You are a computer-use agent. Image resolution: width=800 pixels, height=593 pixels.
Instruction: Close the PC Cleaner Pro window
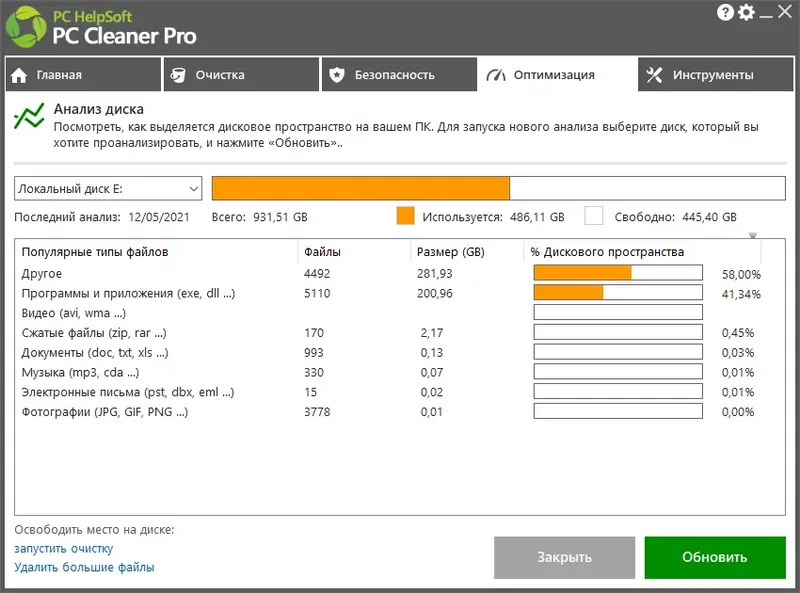point(785,12)
